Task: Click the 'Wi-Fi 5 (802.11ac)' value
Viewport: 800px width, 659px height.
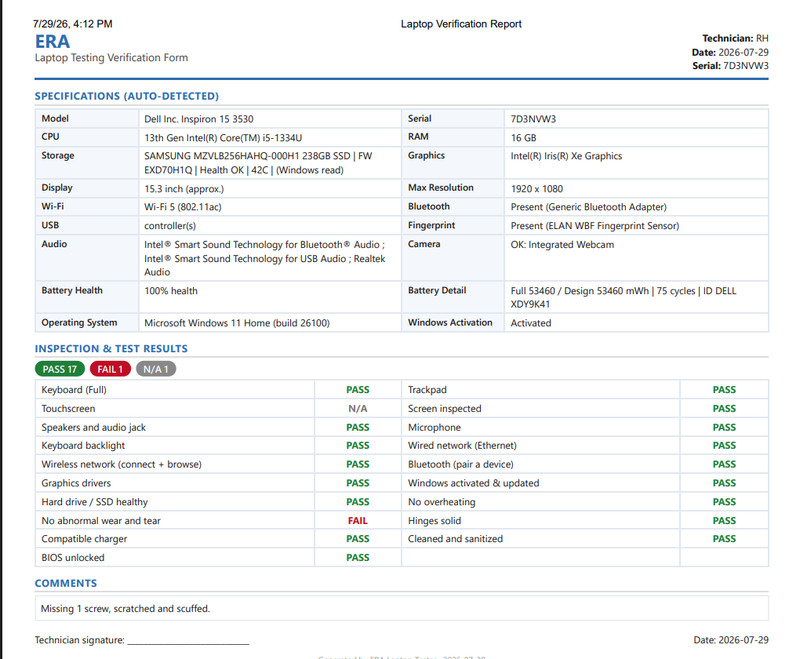Action: tap(183, 207)
